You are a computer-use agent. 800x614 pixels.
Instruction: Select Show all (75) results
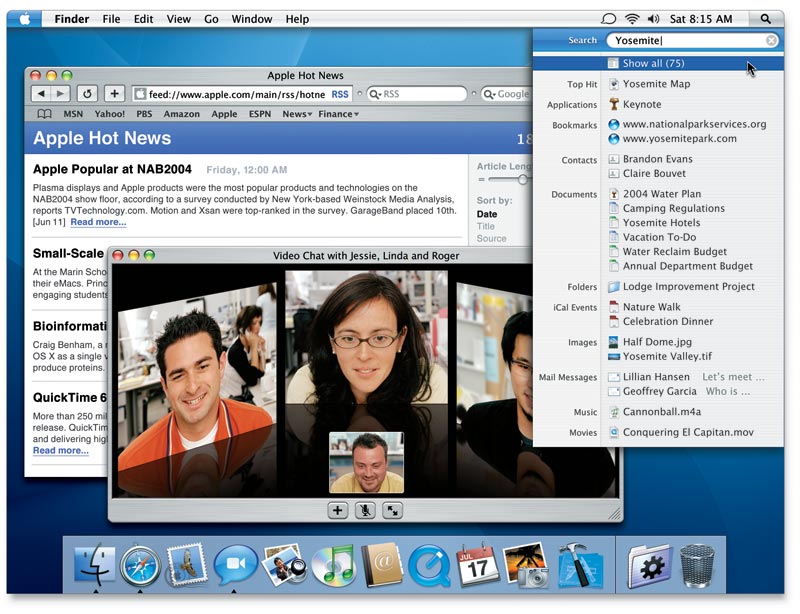pyautogui.click(x=658, y=63)
